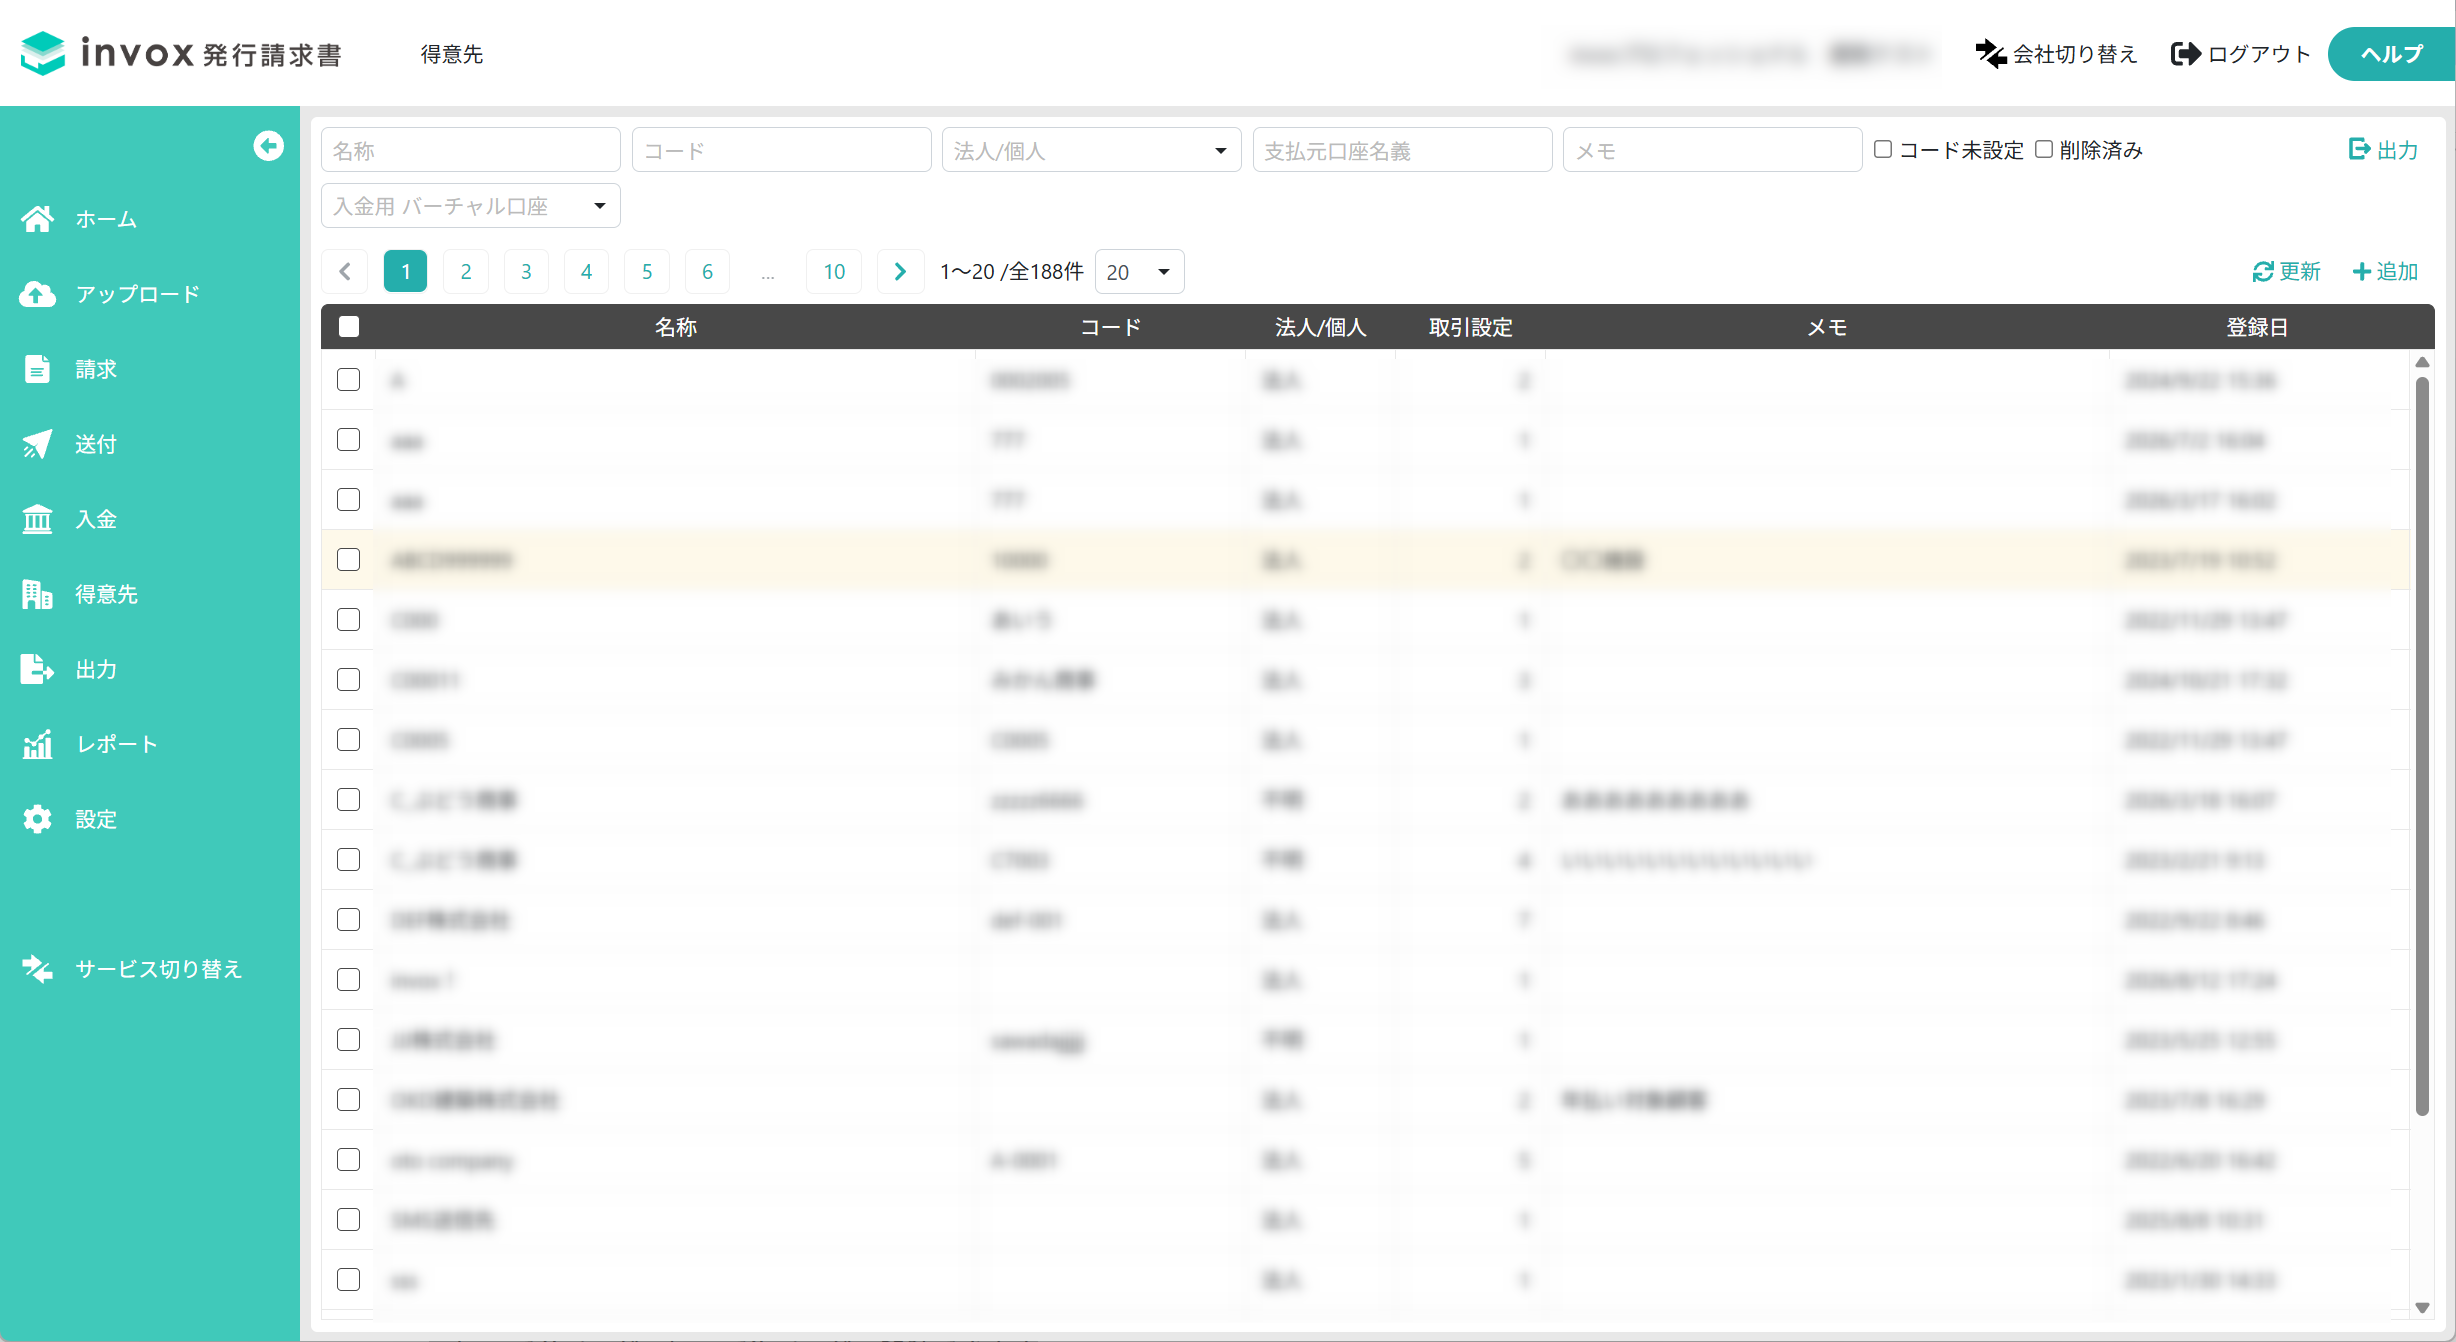
Task: Click the サービス切り替え switch icon
Action: coord(38,969)
